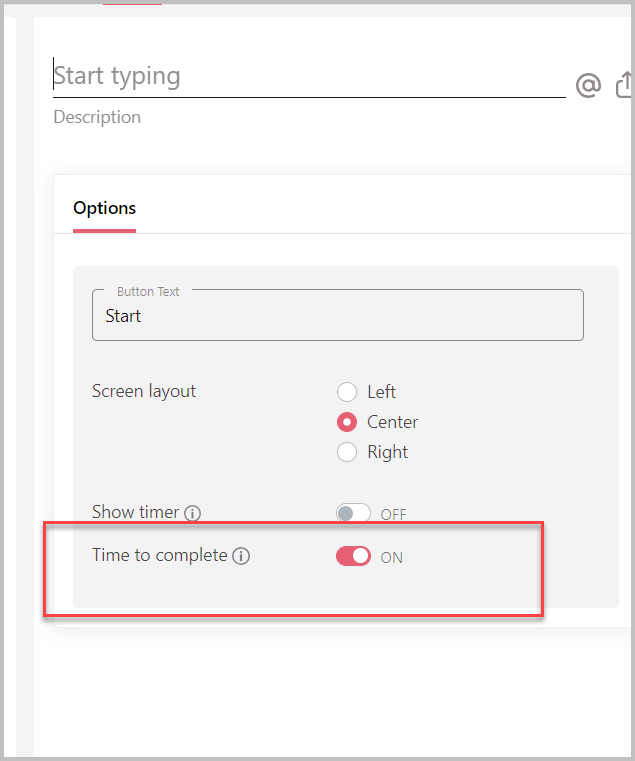The width and height of the screenshot is (635, 761).
Task: Pick the Right screen layout radio button
Action: (347, 452)
